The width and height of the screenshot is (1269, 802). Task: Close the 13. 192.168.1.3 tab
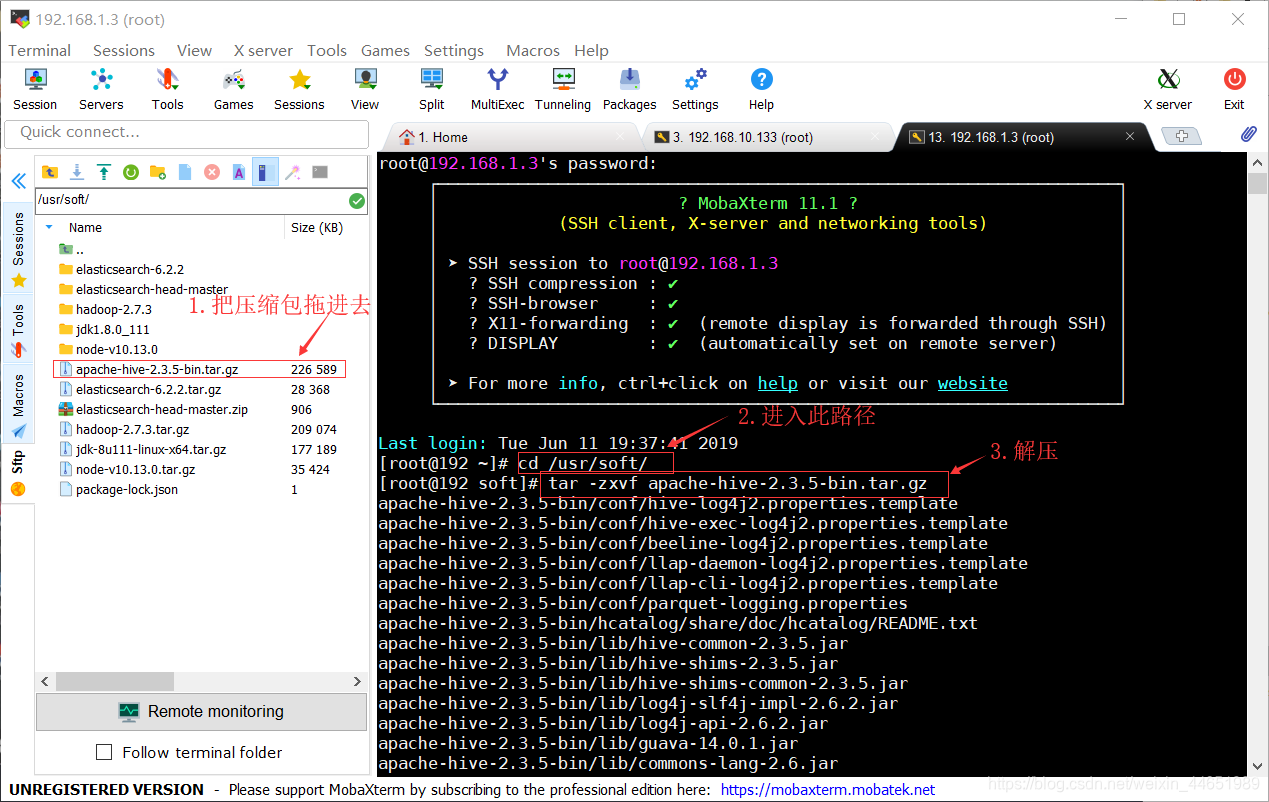point(1130,136)
